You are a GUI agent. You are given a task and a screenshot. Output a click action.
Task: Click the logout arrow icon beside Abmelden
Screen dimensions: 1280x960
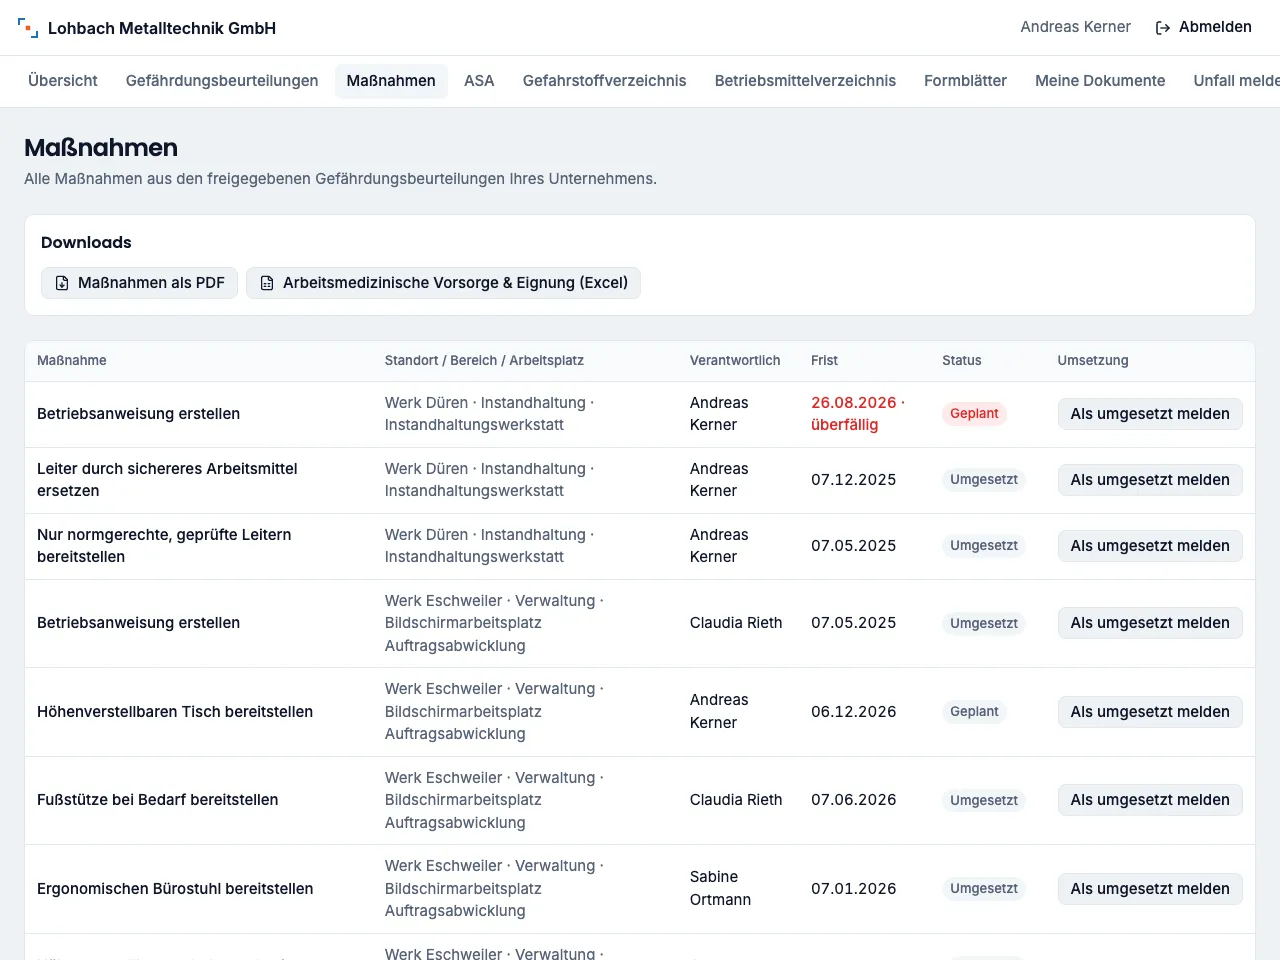click(1163, 28)
